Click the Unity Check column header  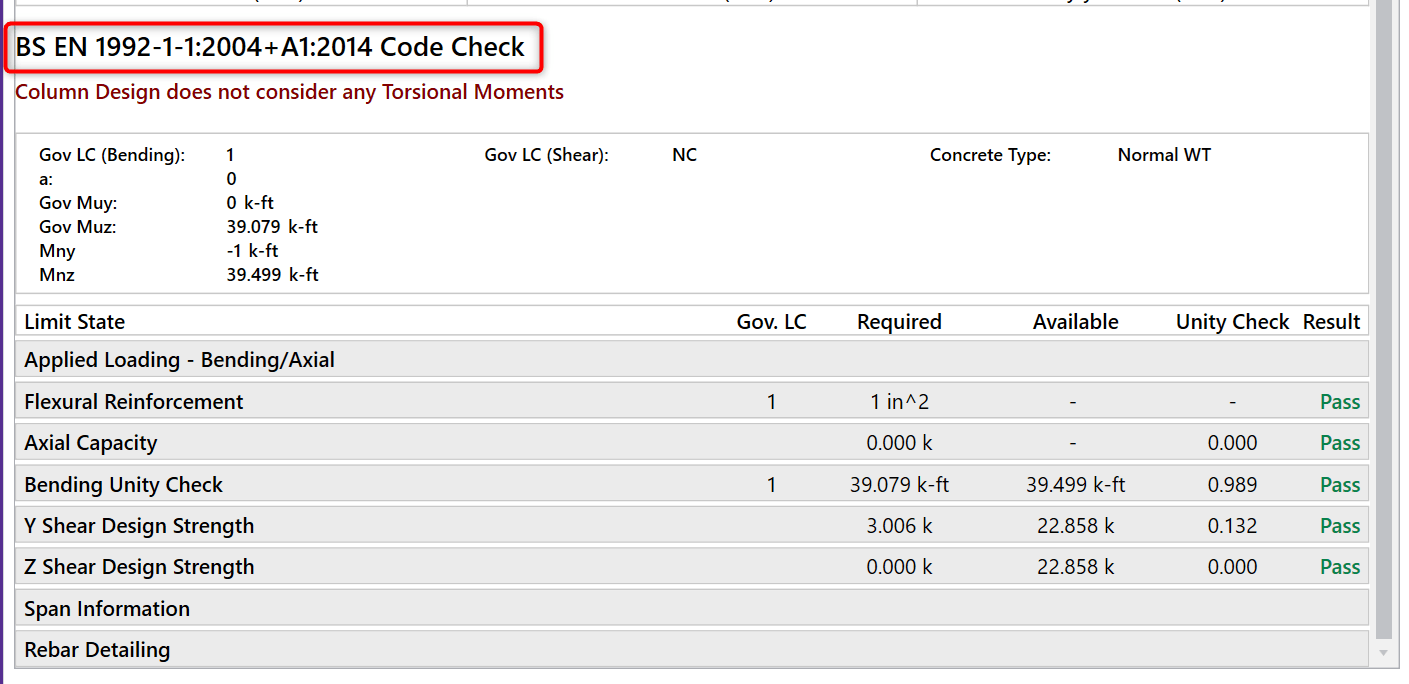pyautogui.click(x=1232, y=322)
